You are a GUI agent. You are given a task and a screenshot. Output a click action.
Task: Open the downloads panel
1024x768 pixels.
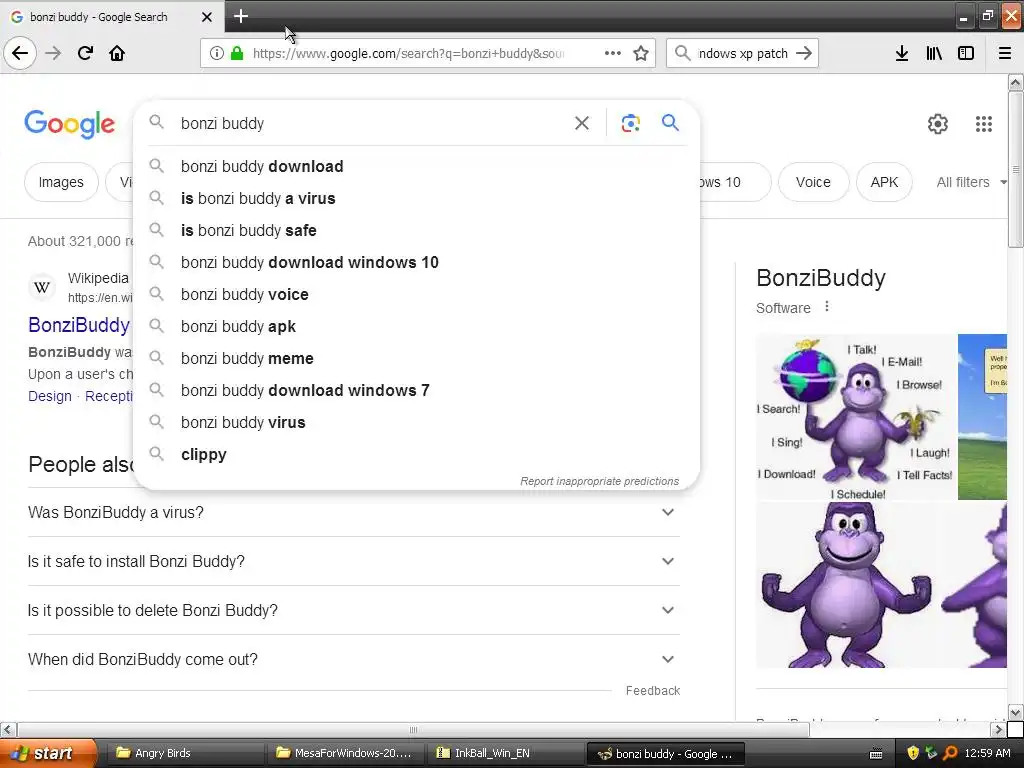pyautogui.click(x=902, y=53)
